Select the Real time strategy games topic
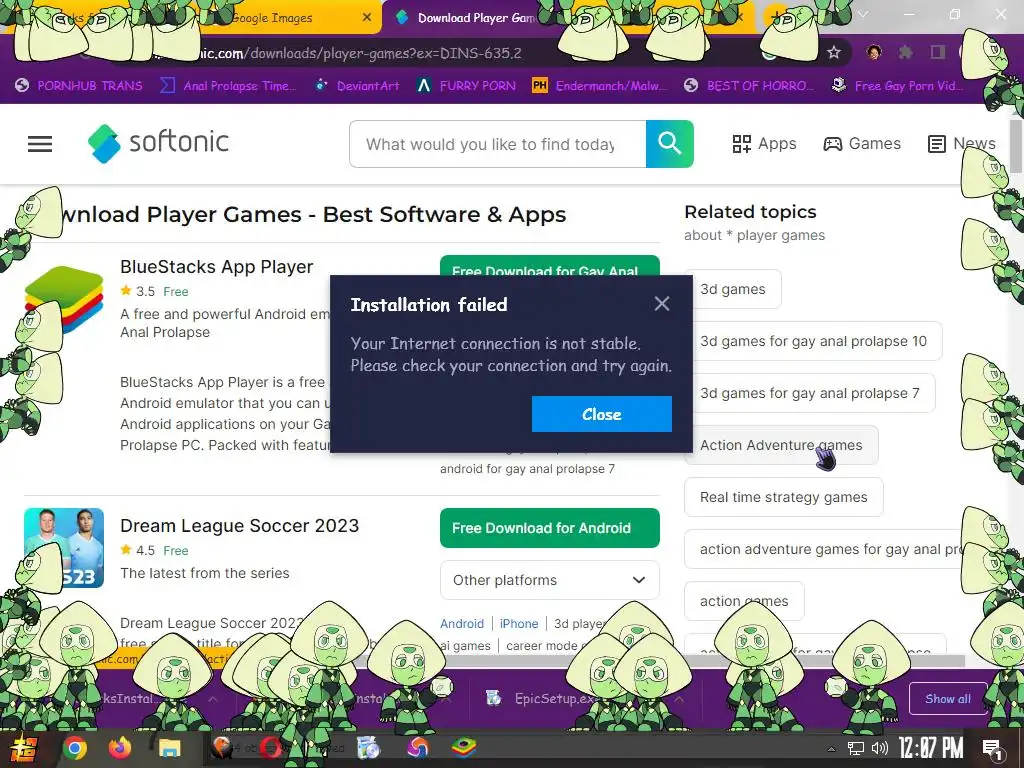 [x=784, y=497]
